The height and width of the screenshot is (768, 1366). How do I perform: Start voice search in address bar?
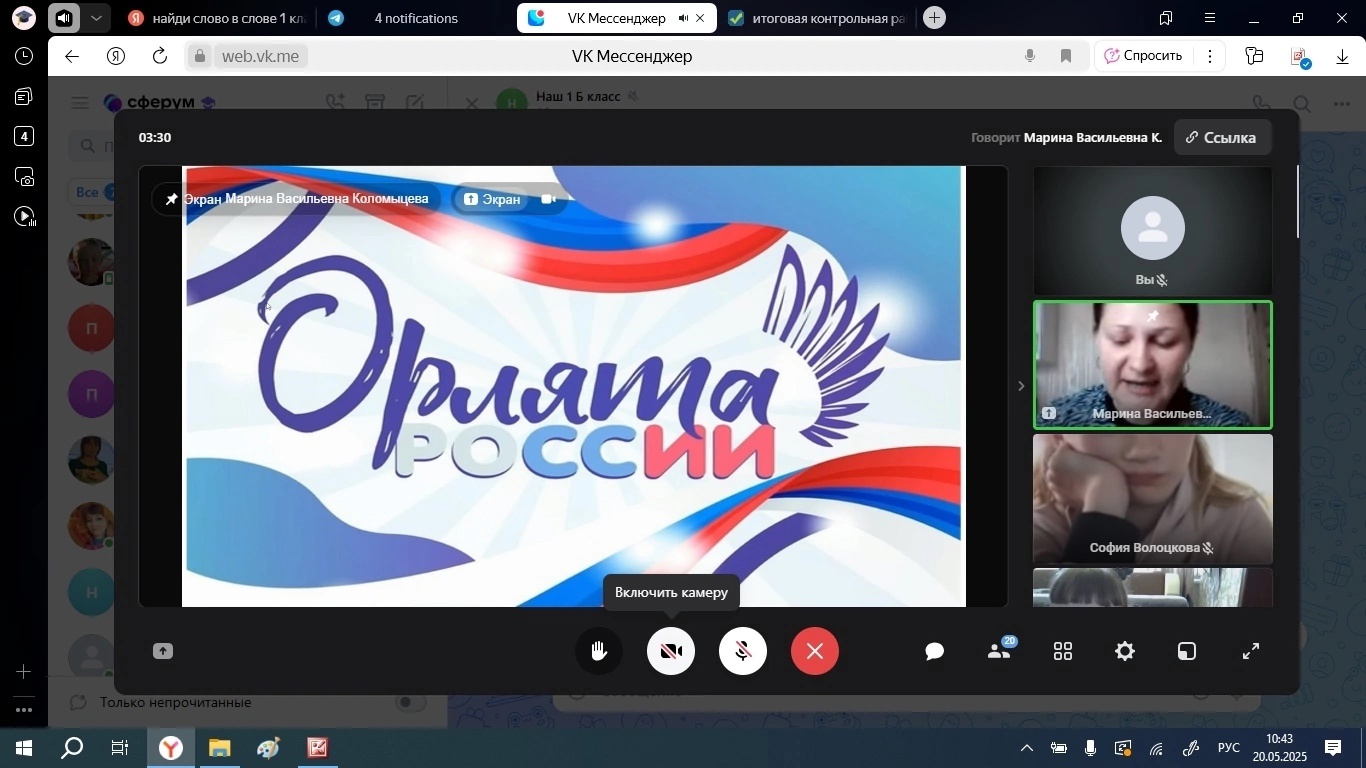tap(1030, 56)
